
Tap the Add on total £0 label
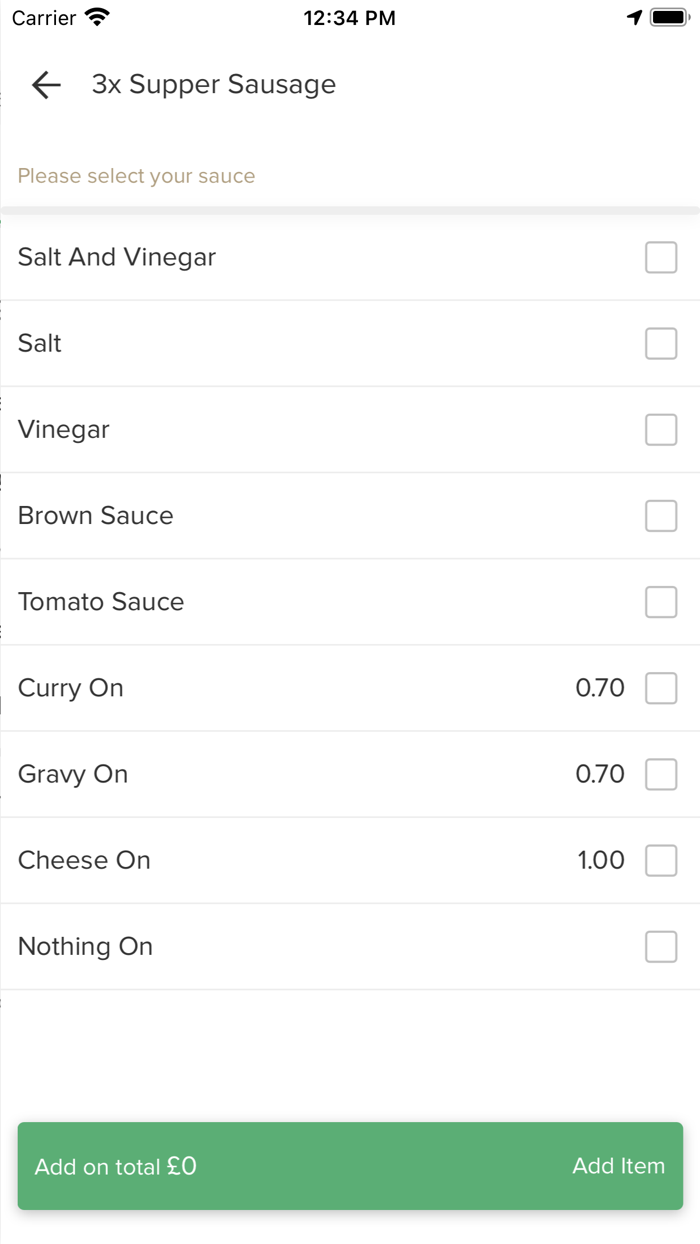[x=116, y=1166]
